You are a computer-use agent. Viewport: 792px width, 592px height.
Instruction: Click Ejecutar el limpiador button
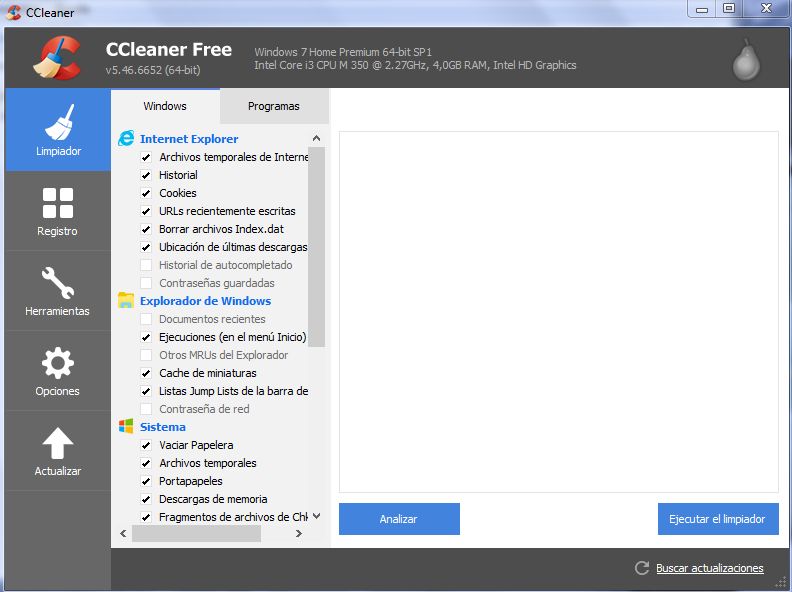pyautogui.click(x=718, y=519)
